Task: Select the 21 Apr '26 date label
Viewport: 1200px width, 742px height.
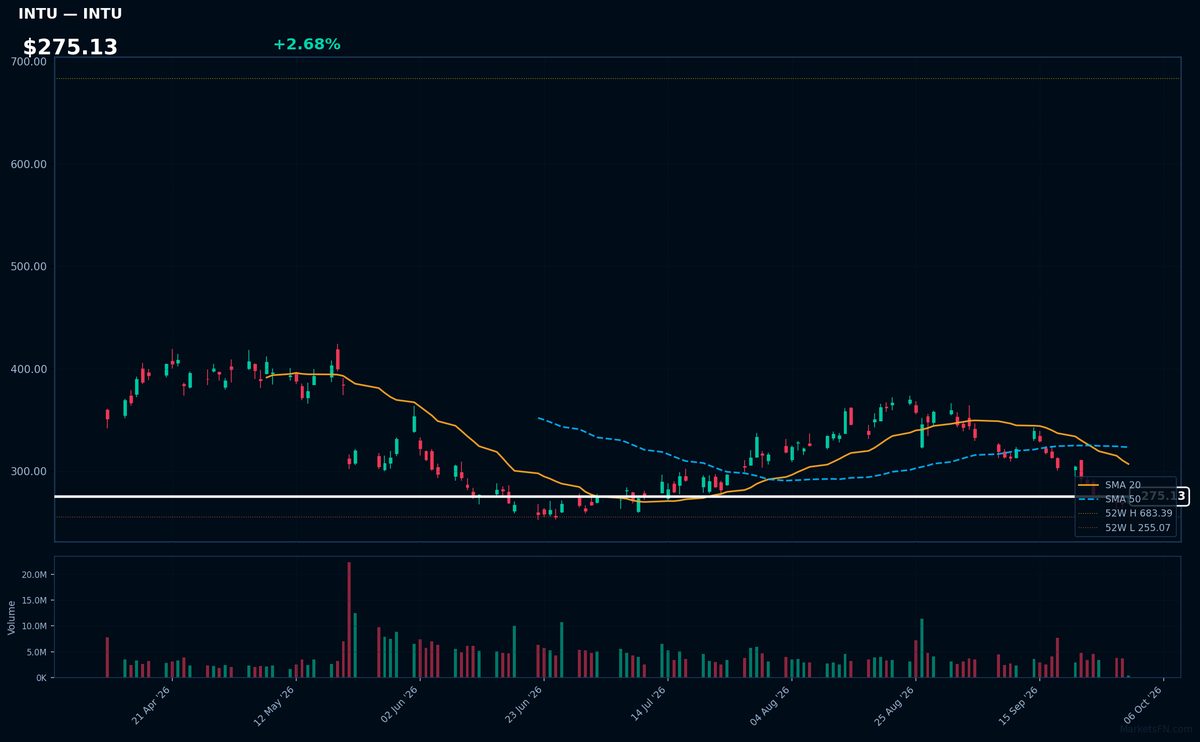Action: 152,705
